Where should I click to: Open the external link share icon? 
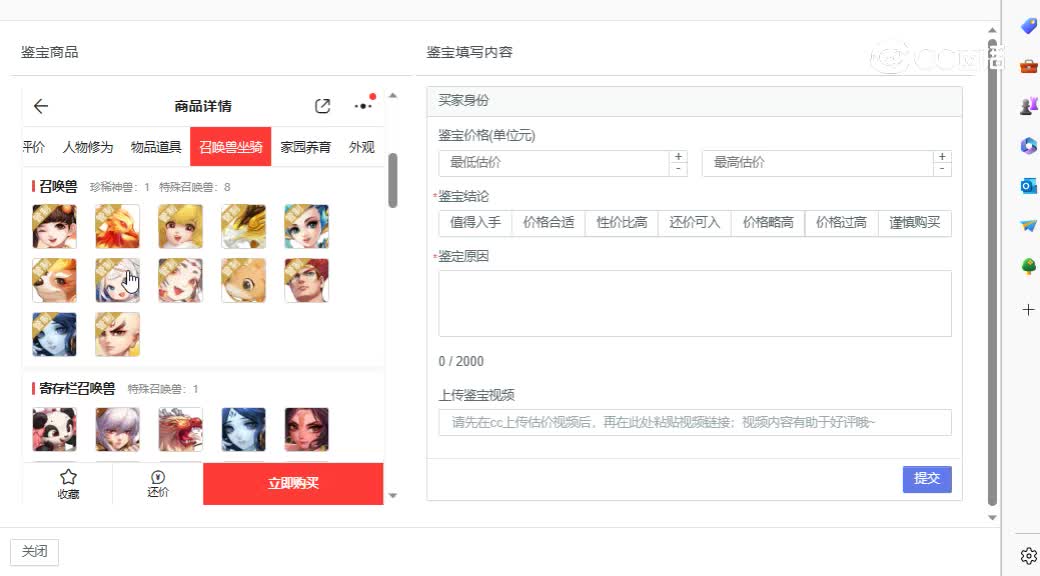pos(322,105)
